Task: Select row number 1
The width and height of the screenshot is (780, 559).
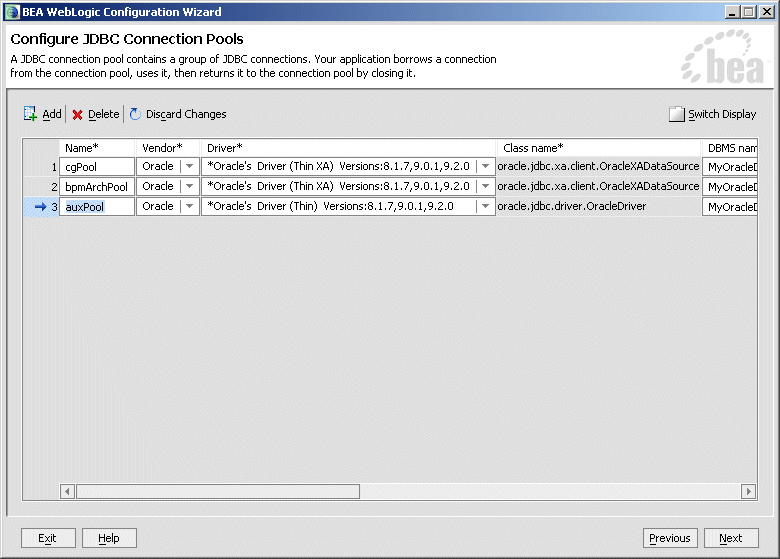Action: tap(41, 167)
